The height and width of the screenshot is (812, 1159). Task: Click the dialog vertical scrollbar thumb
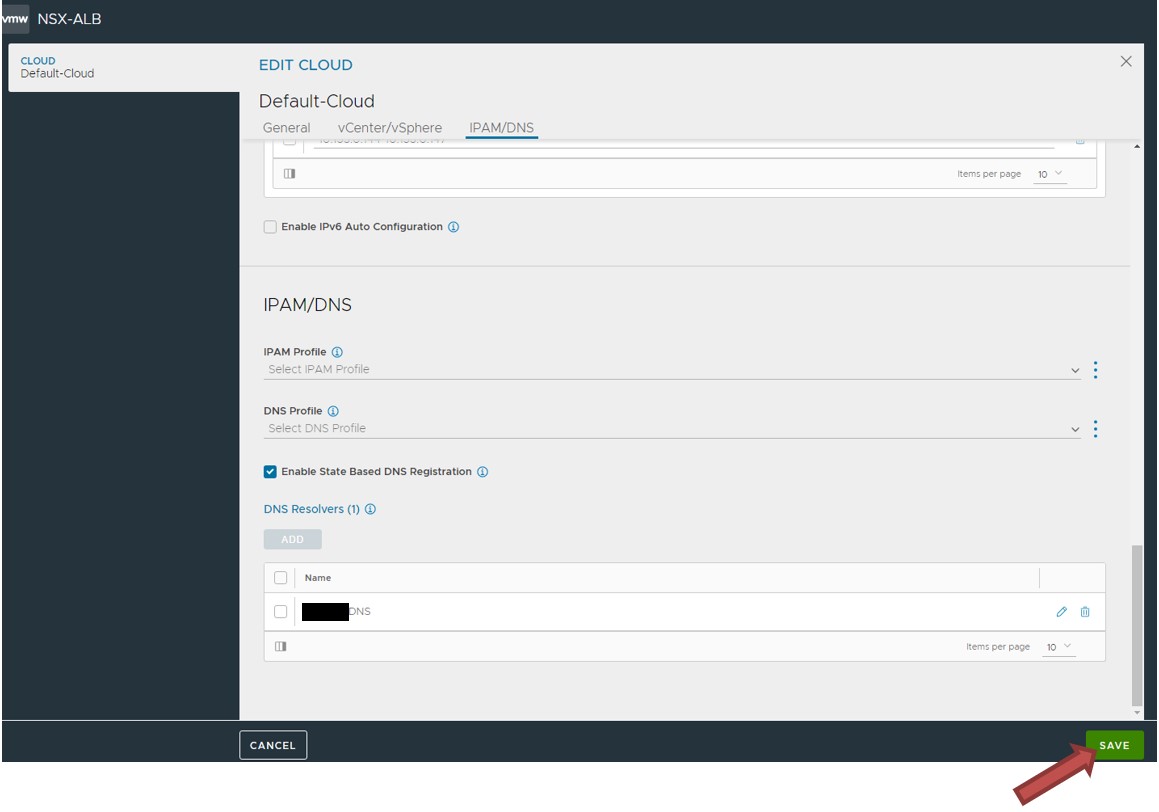1137,626
